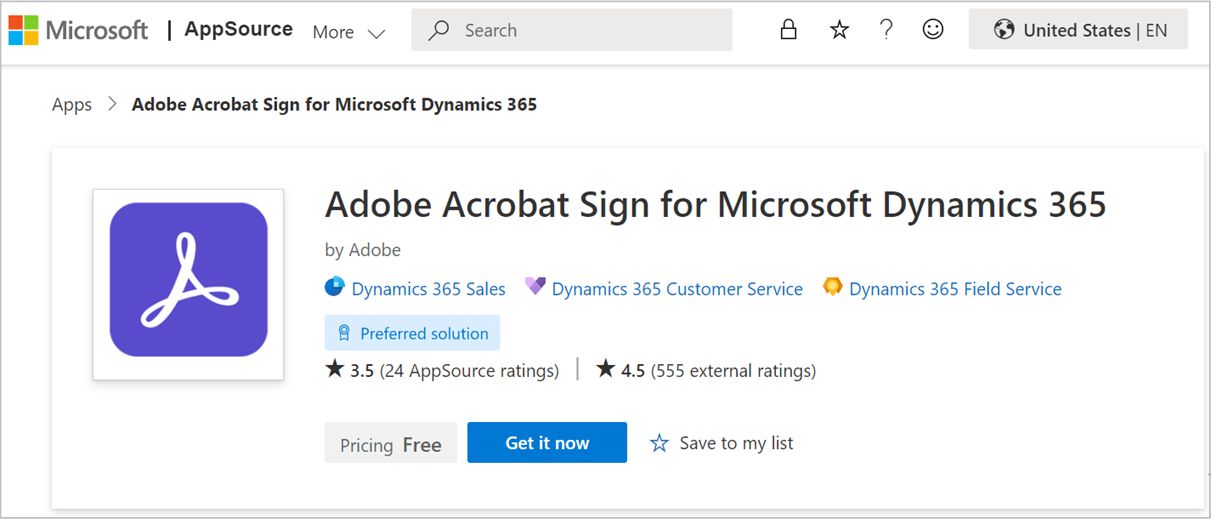Change region via United States | EN button
The width and height of the screenshot is (1211, 519).
(x=1078, y=30)
